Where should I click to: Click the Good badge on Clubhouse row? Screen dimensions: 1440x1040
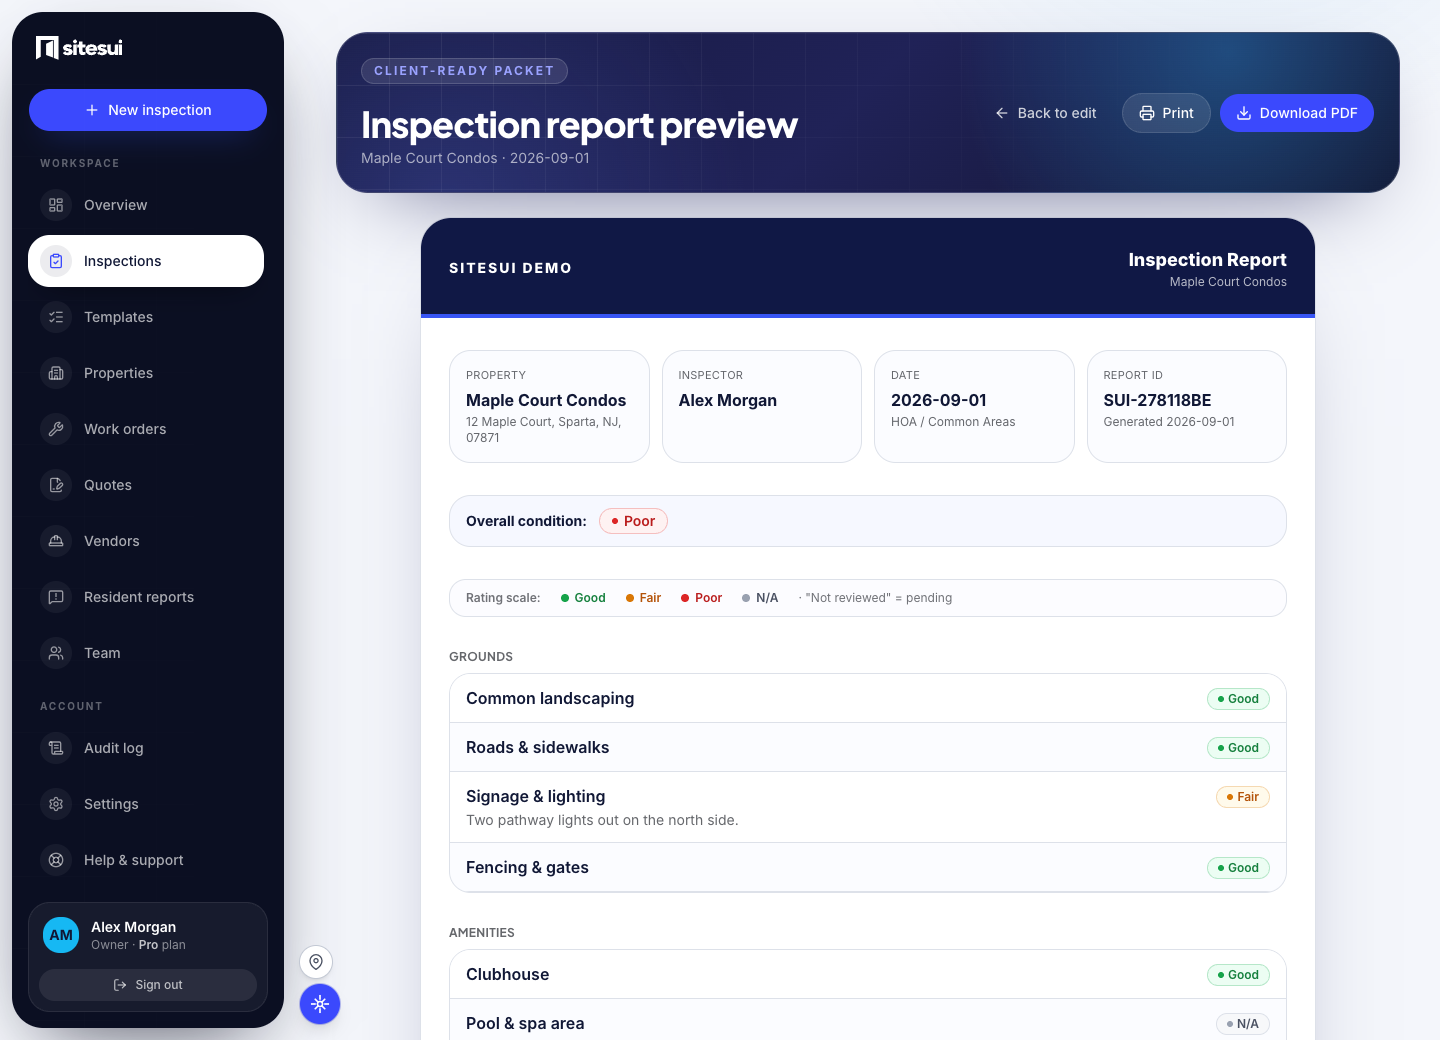click(1238, 975)
